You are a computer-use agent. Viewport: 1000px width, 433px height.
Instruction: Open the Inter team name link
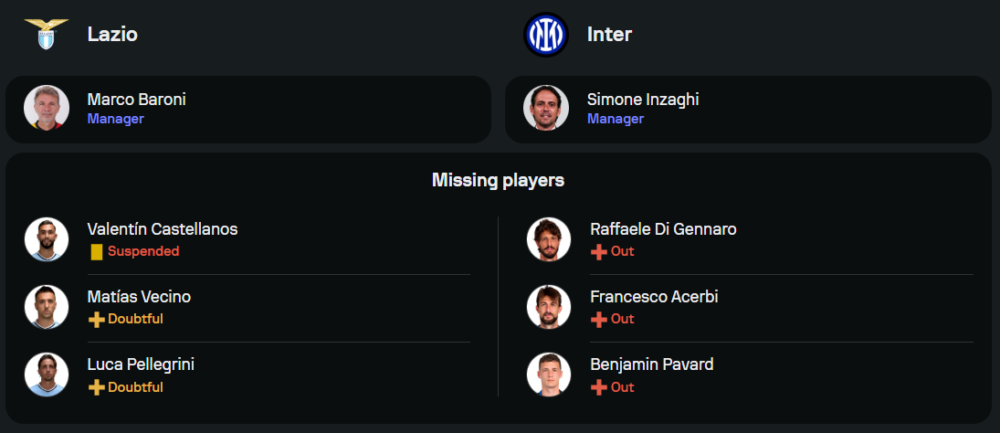609,34
